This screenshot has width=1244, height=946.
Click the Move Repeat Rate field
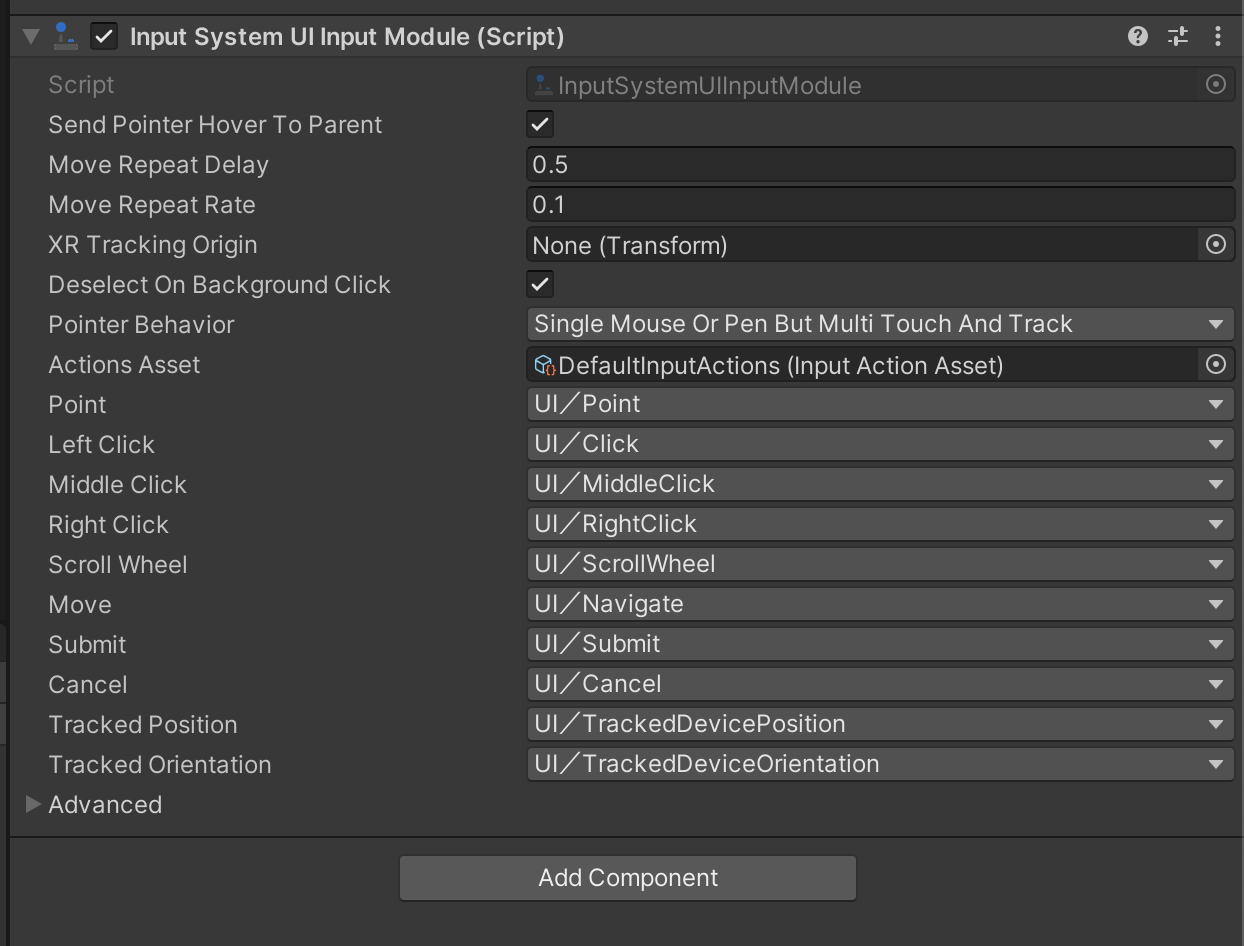(x=880, y=204)
